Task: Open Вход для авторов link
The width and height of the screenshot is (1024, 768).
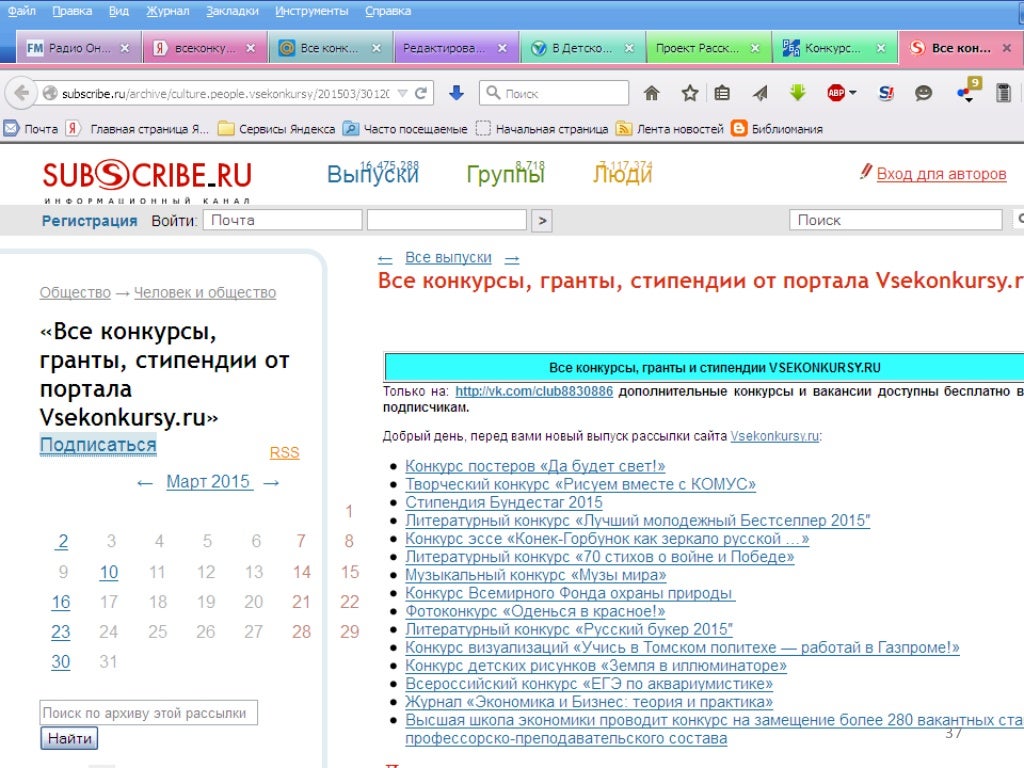Action: coord(941,174)
